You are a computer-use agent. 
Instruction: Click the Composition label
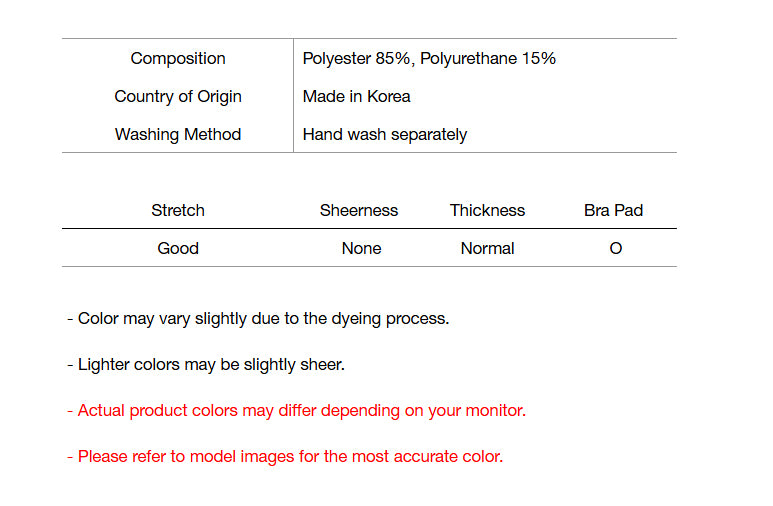click(x=178, y=58)
